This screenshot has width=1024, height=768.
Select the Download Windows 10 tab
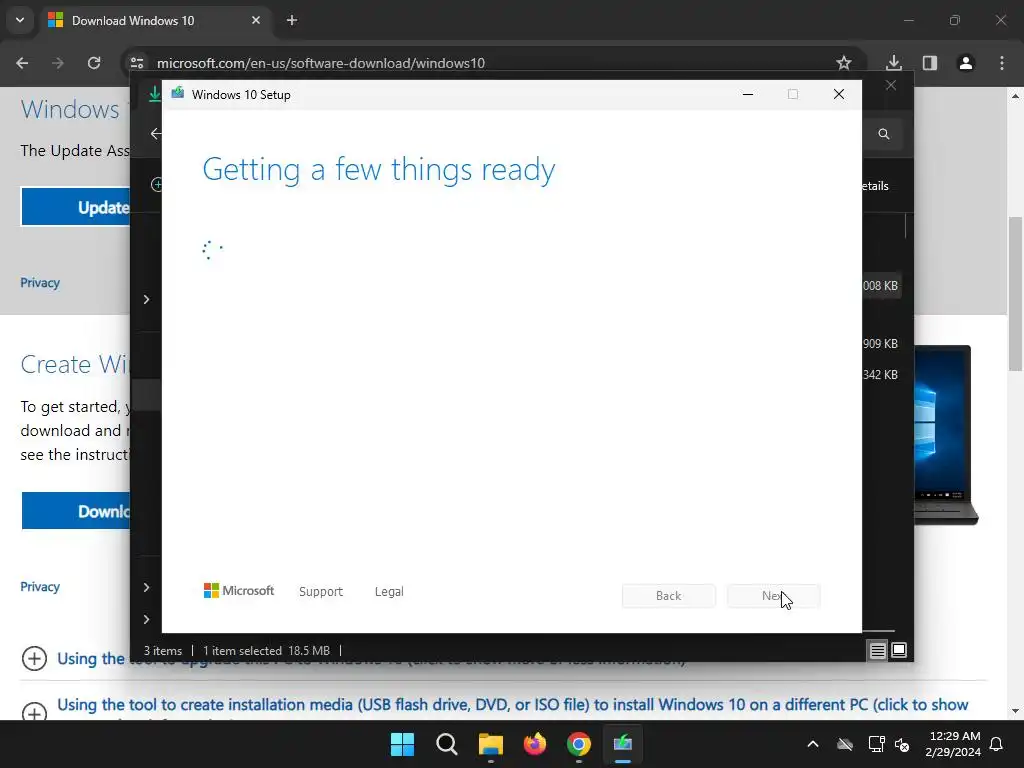155,20
